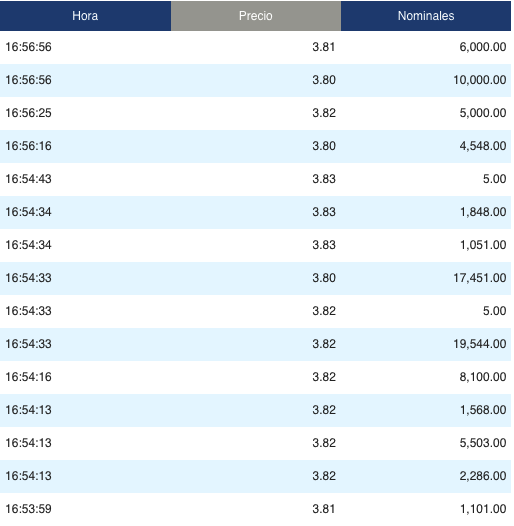Click the 1,101.00 nominales value
This screenshot has height=526, width=514.
[483, 509]
